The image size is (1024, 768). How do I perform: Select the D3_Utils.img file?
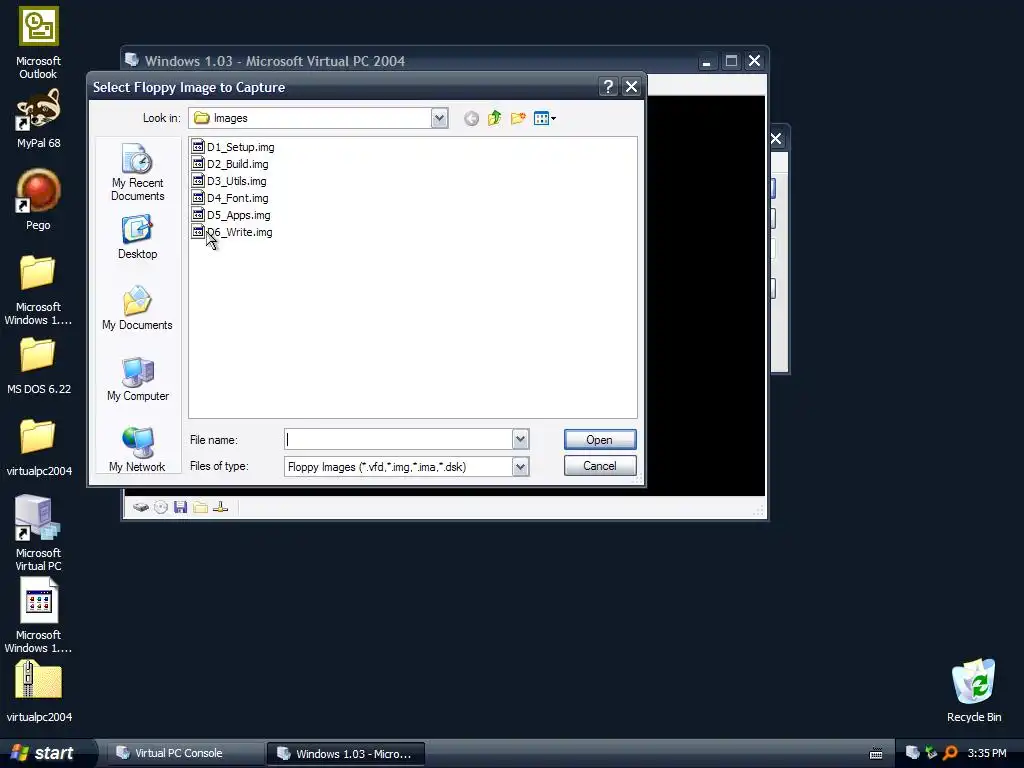pos(229,181)
